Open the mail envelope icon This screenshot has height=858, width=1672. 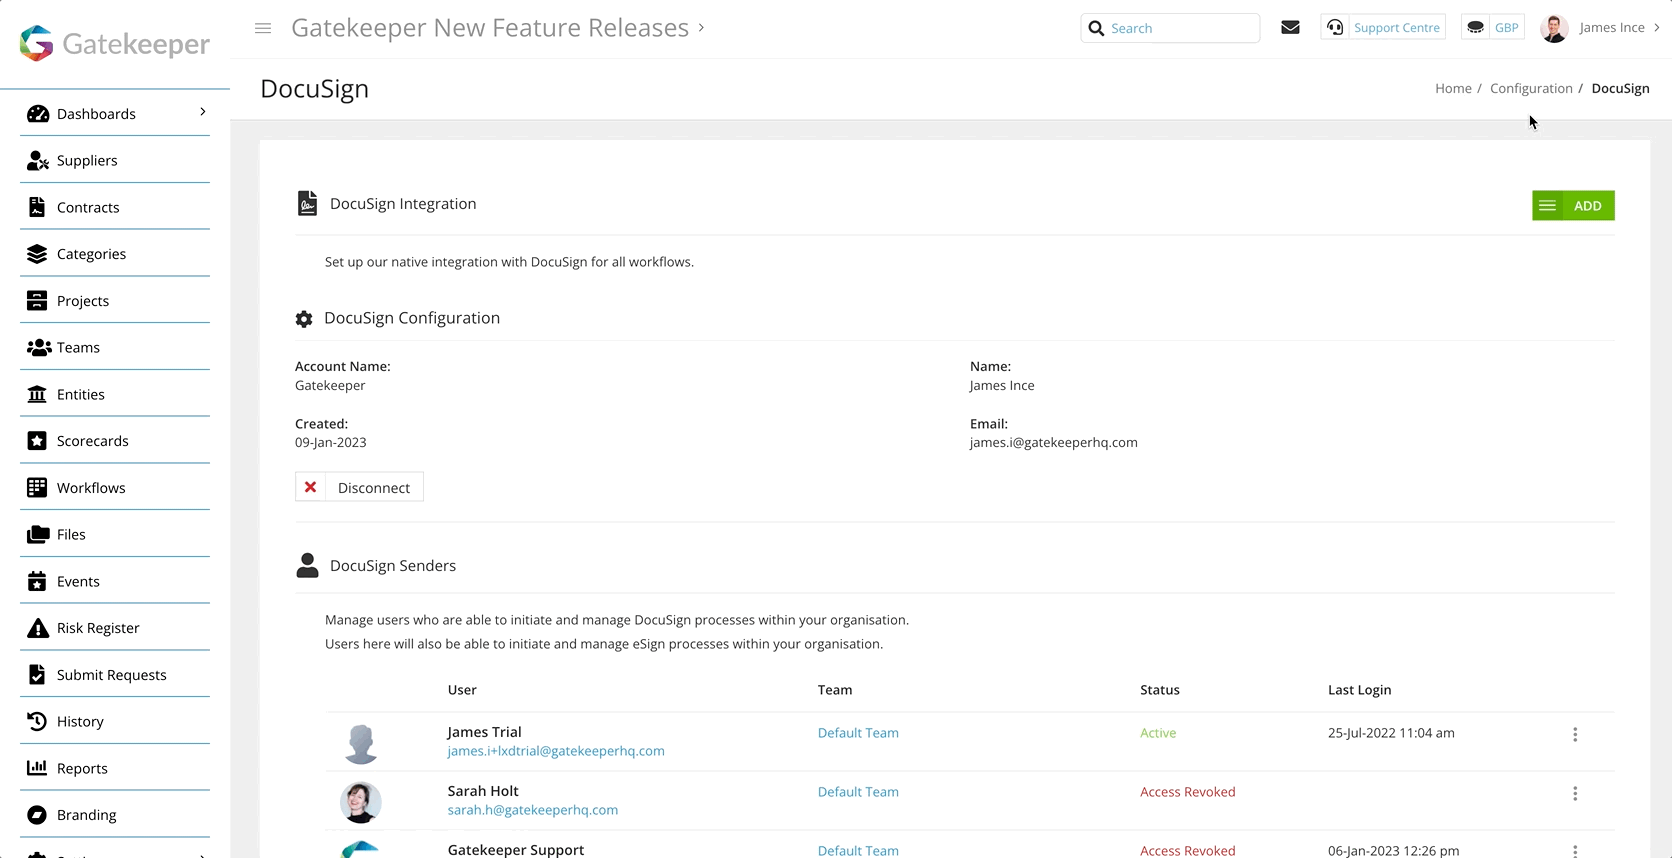(x=1290, y=28)
